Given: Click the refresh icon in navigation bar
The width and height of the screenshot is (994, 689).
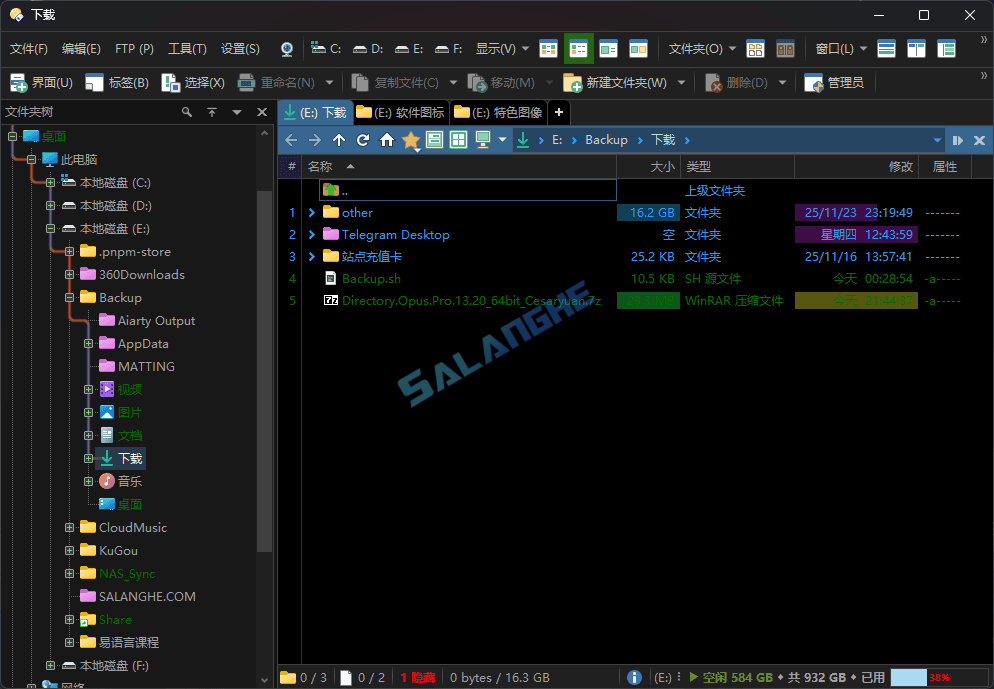Looking at the screenshot, I should (363, 140).
